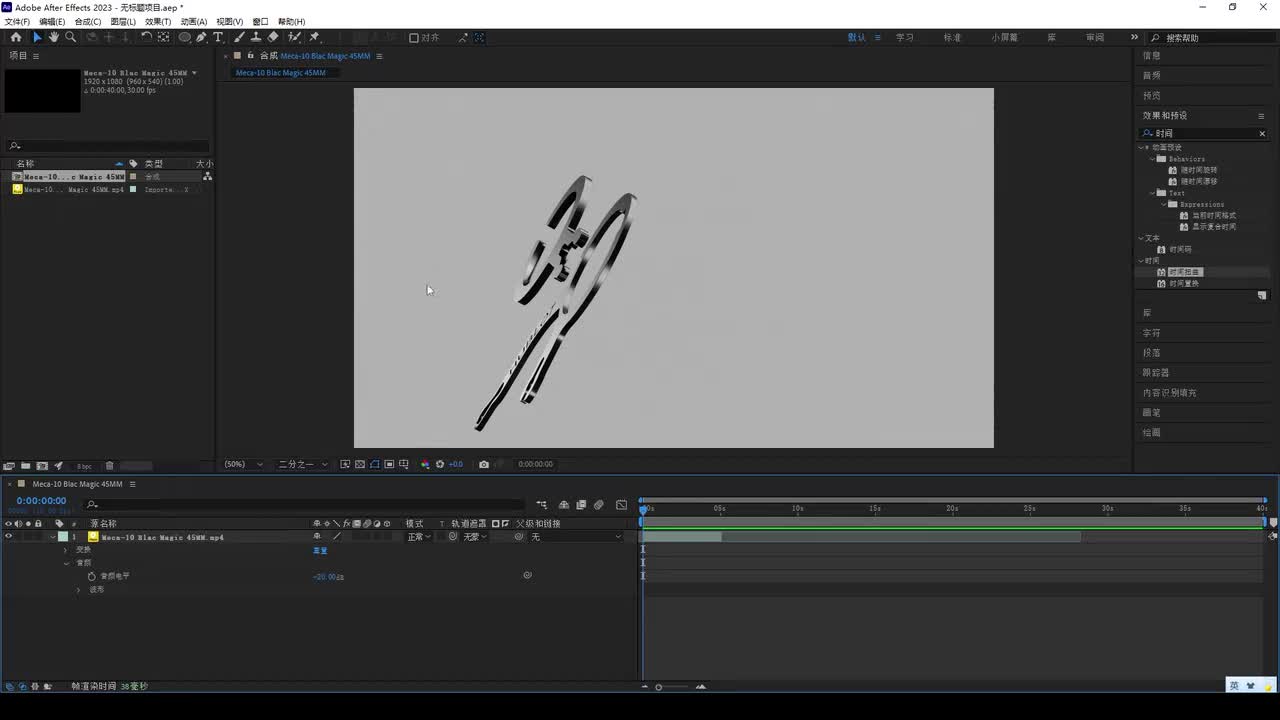Screen dimensions: 1280x720
Task: Collapse the 音频 audio property group
Action: tap(67, 563)
